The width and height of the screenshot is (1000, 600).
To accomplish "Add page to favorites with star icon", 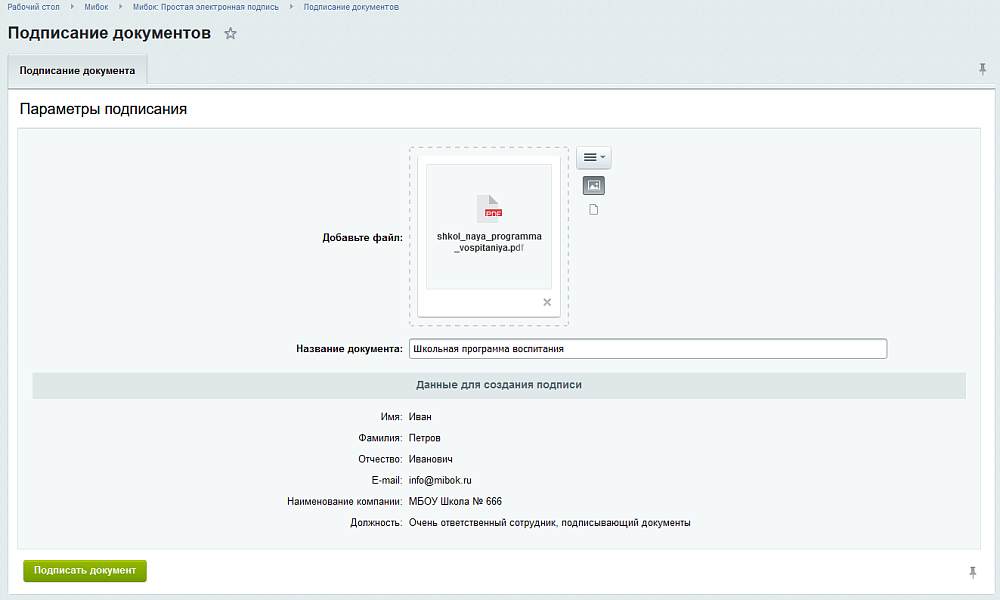I will point(230,34).
